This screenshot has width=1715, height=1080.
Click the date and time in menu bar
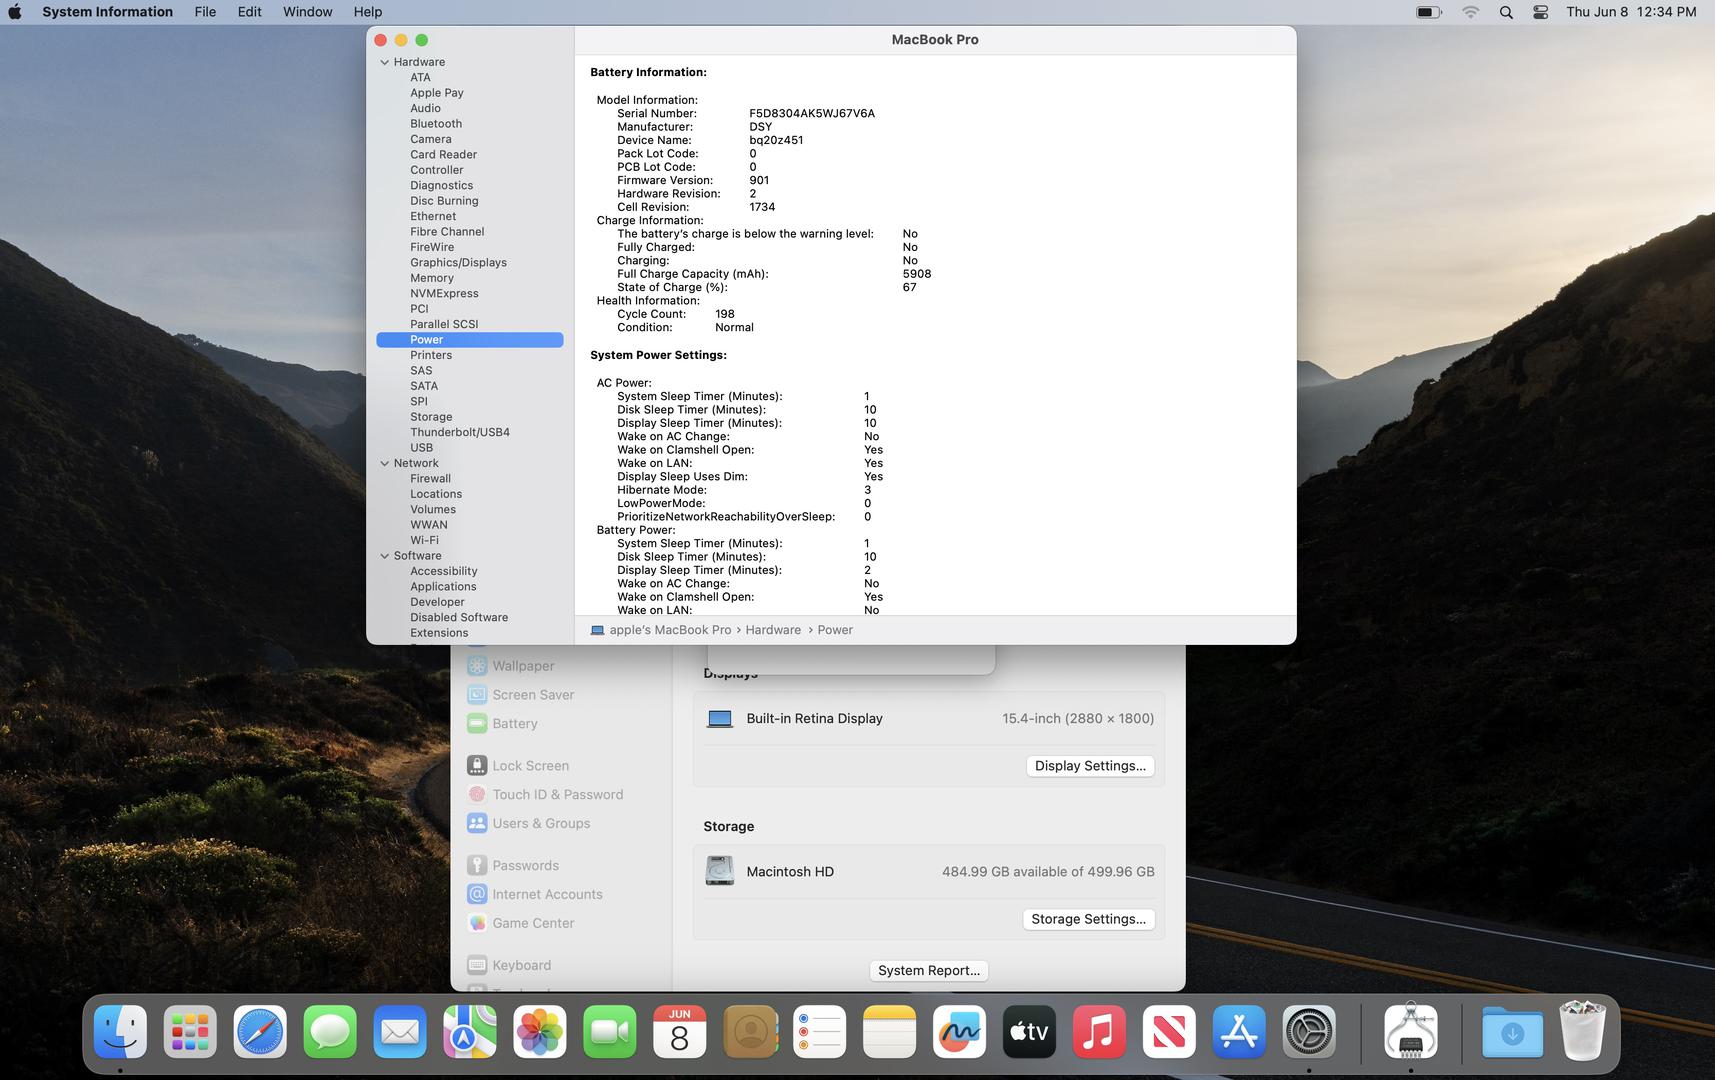click(x=1631, y=12)
